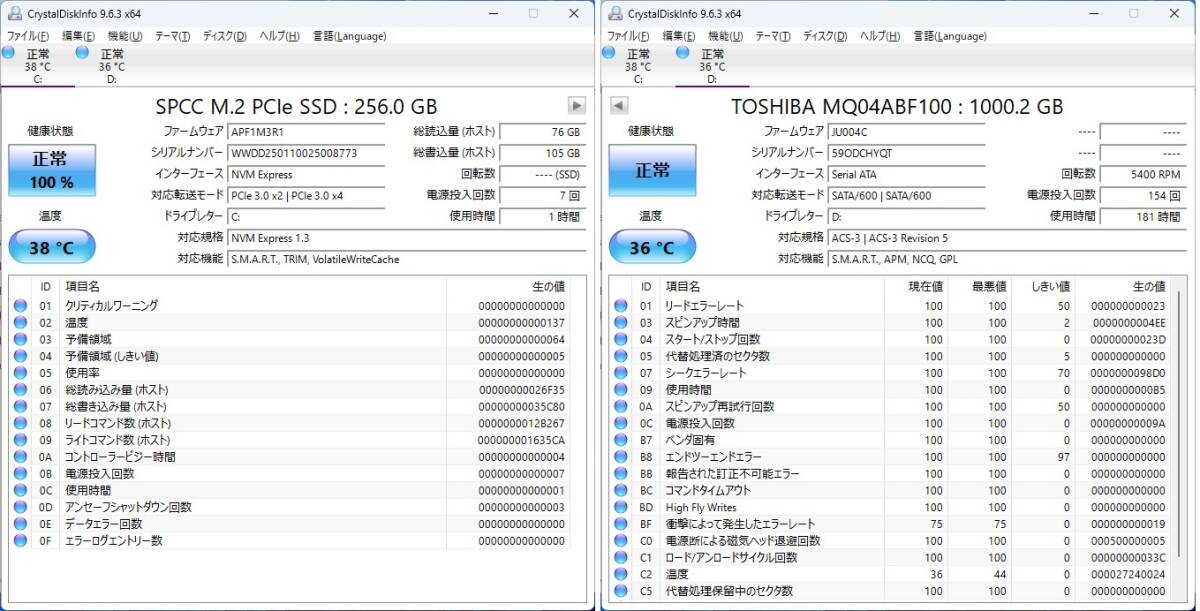Open 機能(U) menu in the SPCC SSD window
Image resolution: width=1200 pixels, height=611 pixels.
point(125,36)
